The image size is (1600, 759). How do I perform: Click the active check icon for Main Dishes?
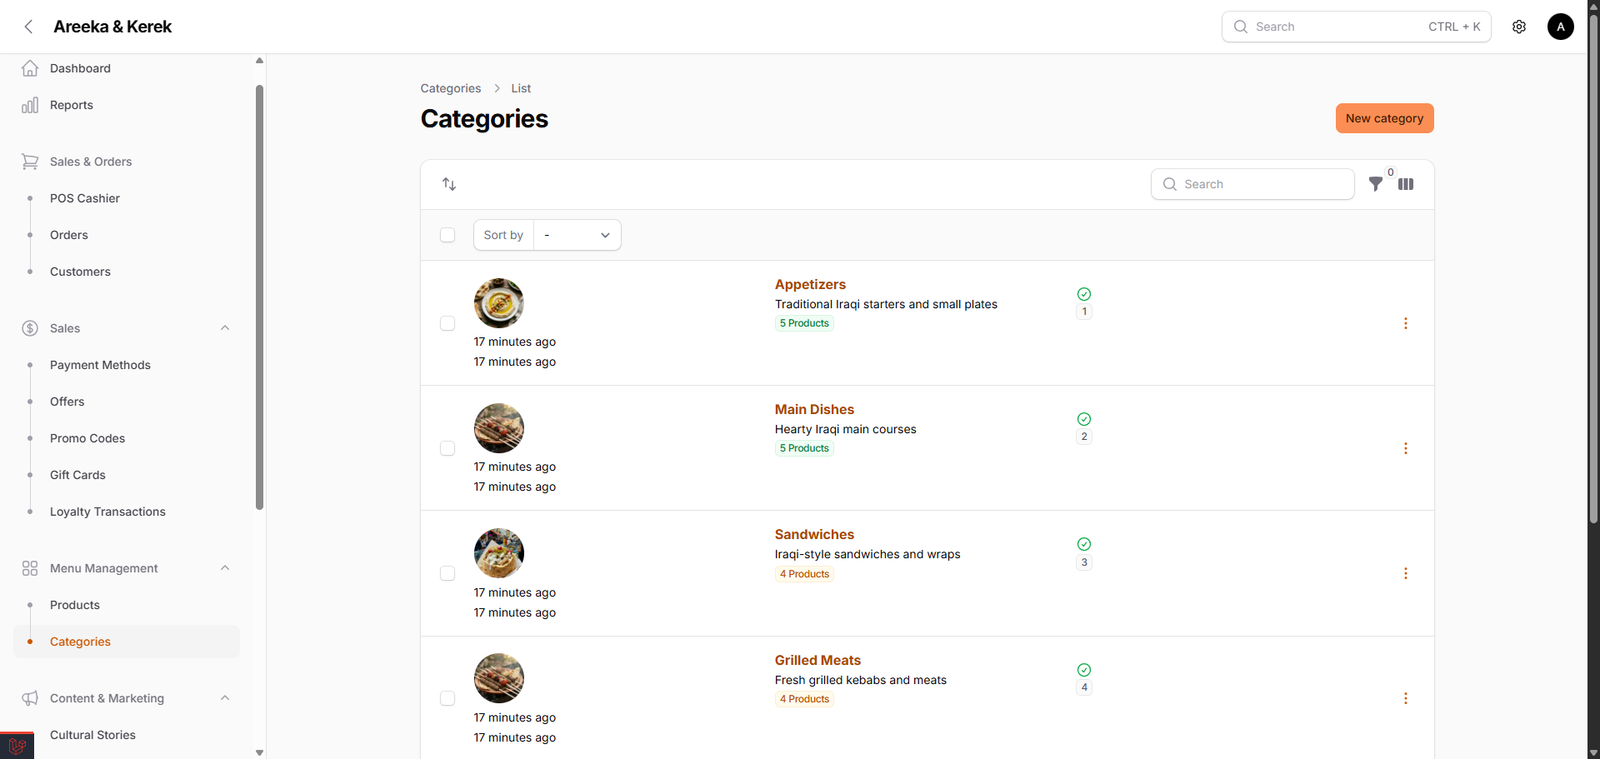click(x=1084, y=419)
